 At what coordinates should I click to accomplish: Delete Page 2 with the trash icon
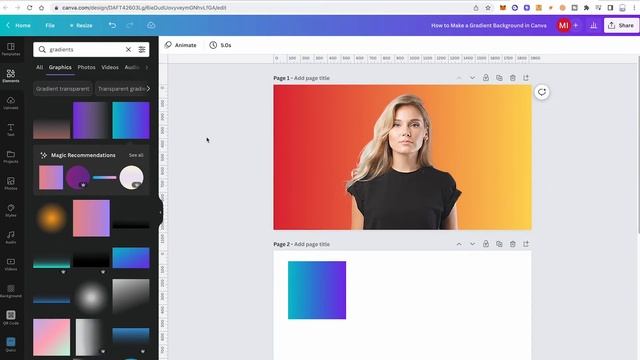(513, 244)
